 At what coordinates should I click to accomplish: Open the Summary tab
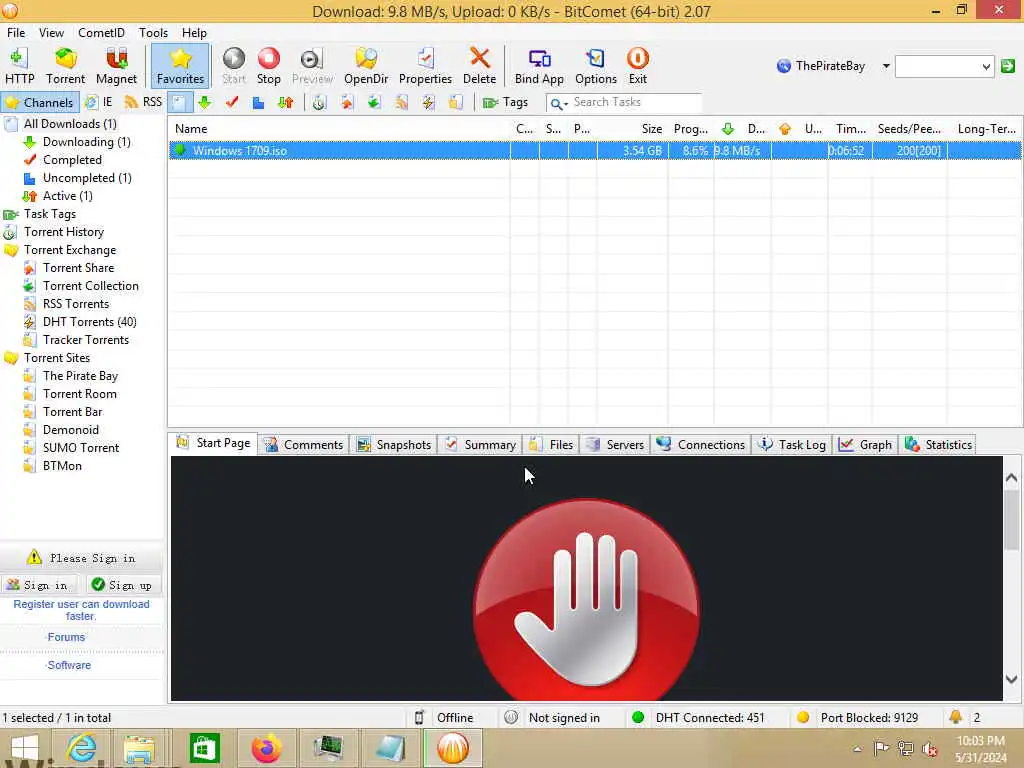pyautogui.click(x=481, y=445)
